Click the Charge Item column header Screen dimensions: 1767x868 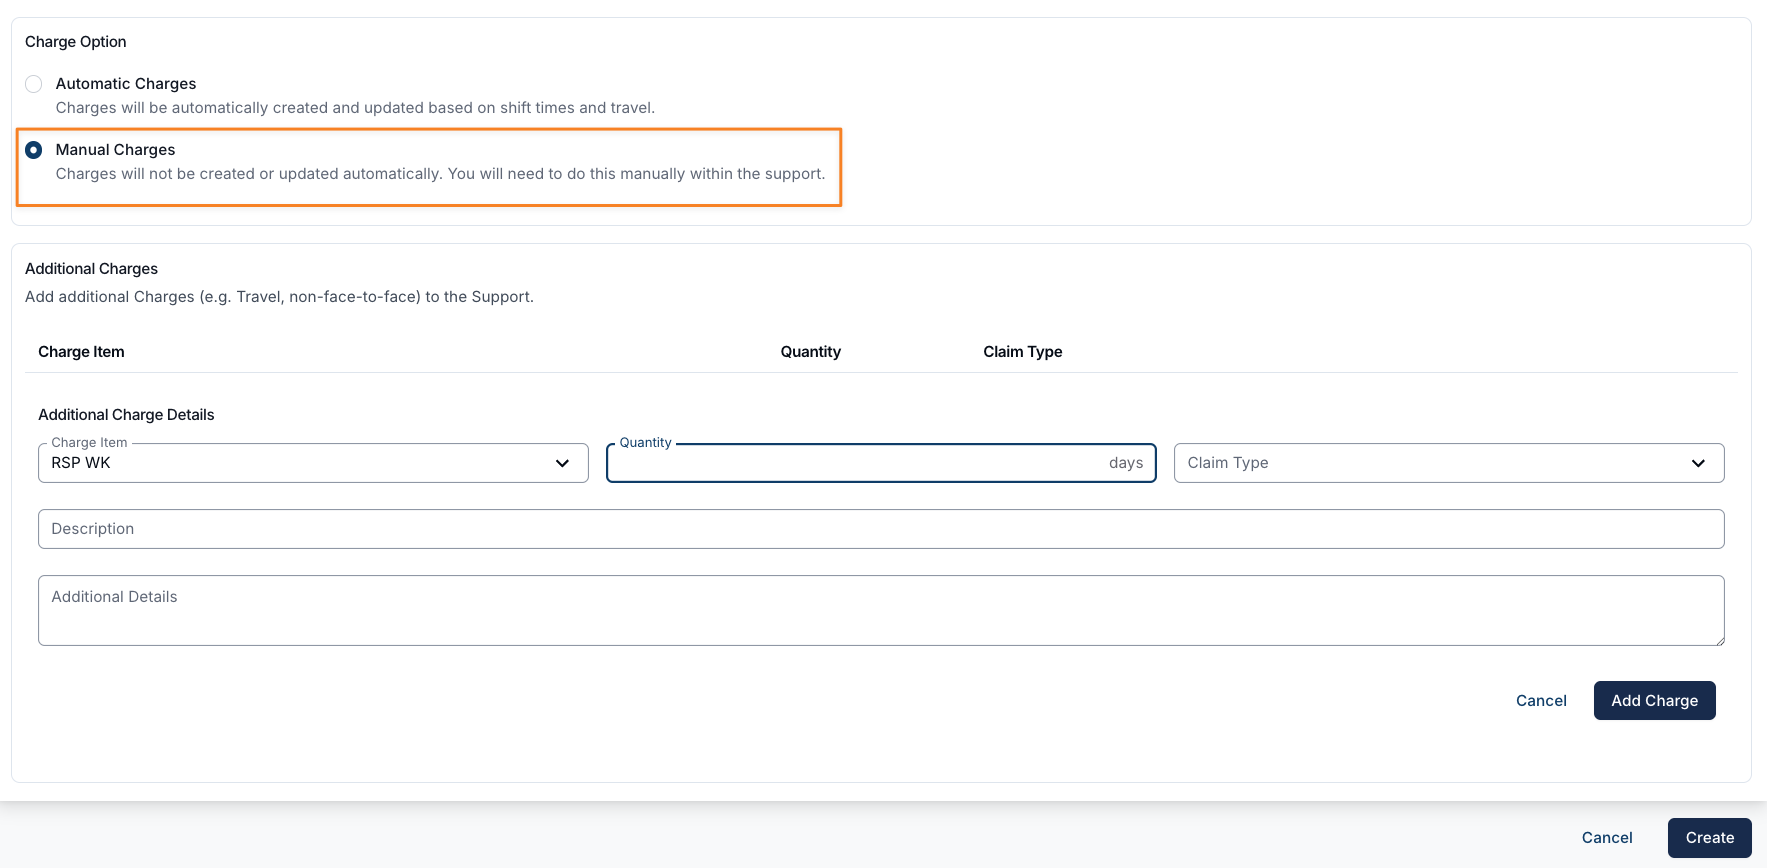click(x=81, y=352)
